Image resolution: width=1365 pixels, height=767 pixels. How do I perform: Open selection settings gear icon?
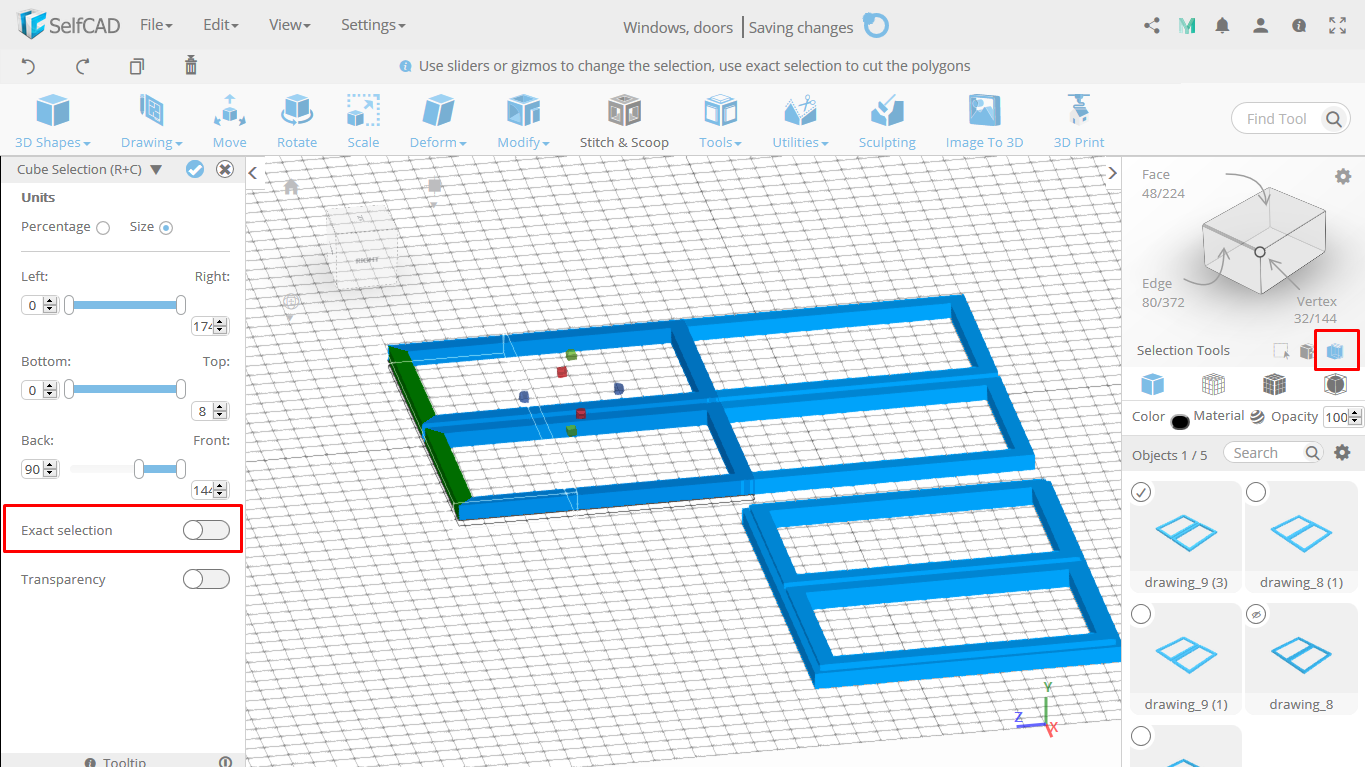point(1343,176)
